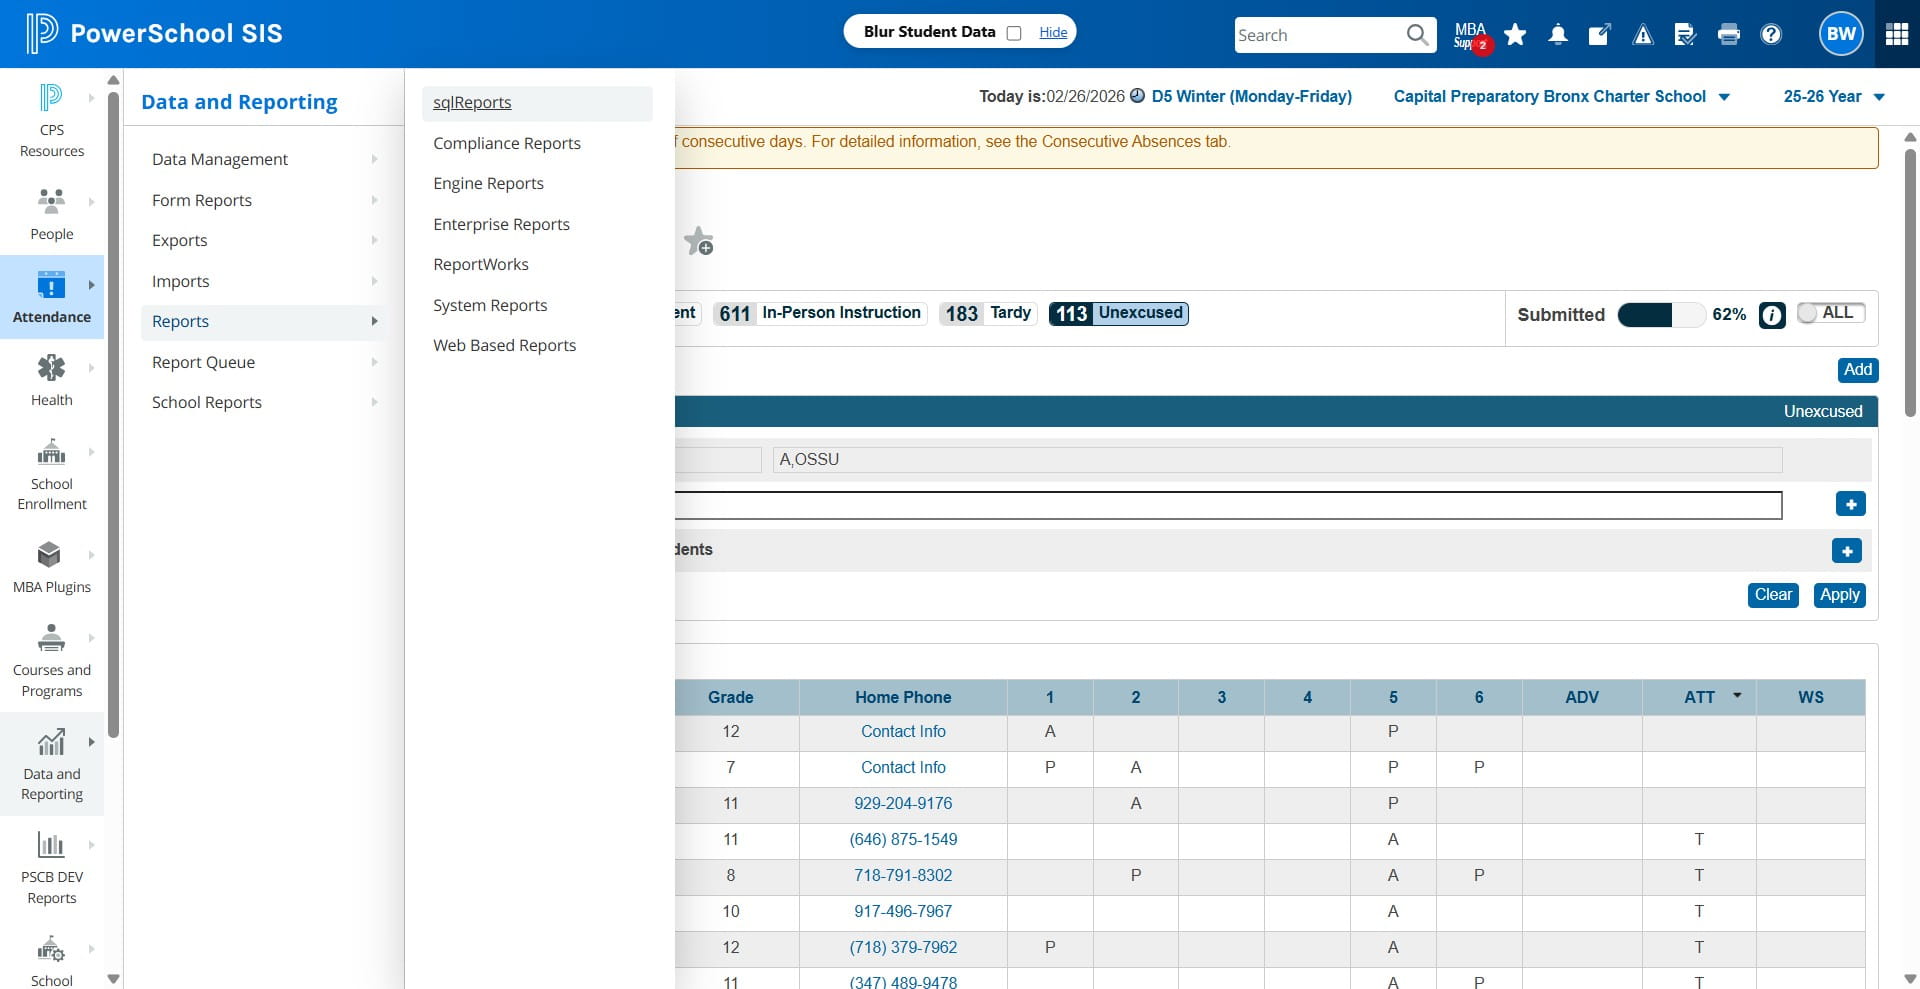This screenshot has width=1920, height=989.
Task: Click plus button beside filter input
Action: coord(1851,504)
